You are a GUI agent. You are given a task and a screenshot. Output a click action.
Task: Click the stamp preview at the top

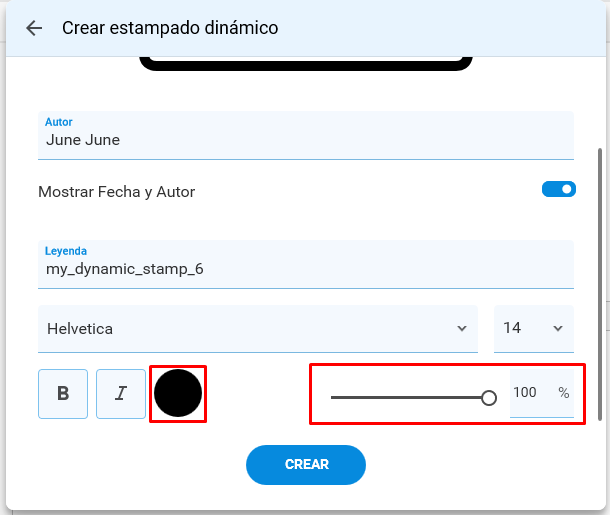pyautogui.click(x=306, y=64)
